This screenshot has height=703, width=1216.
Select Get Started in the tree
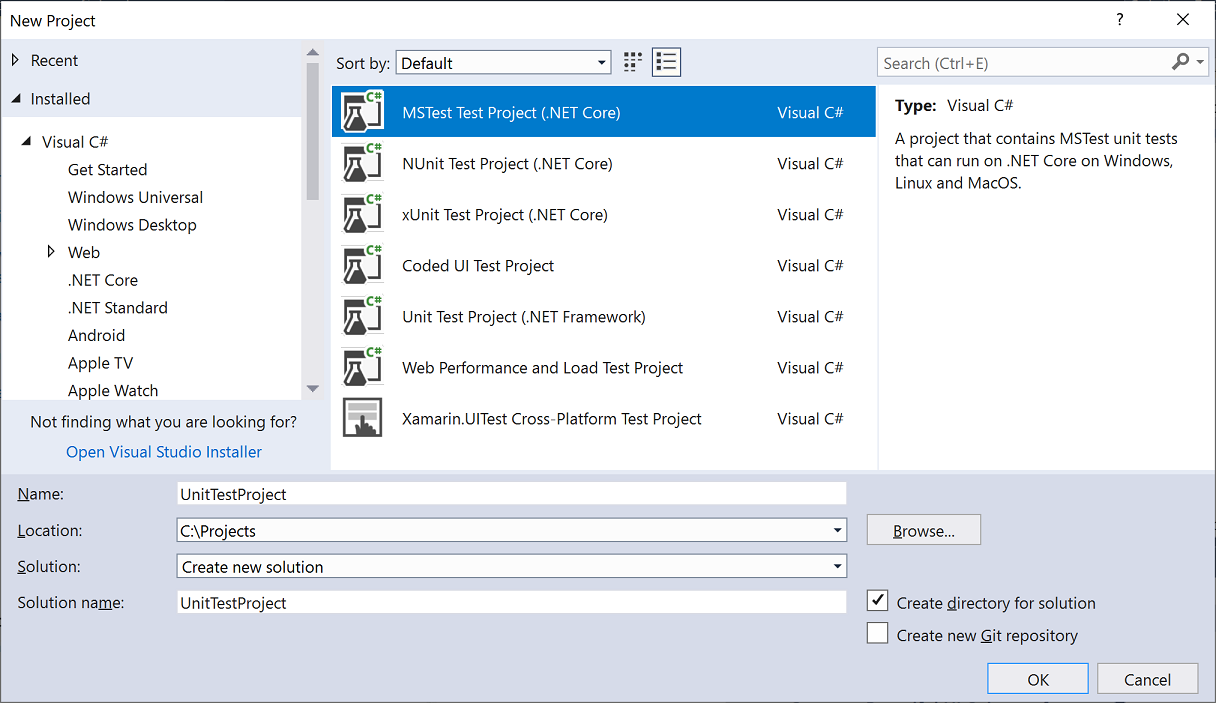pyautogui.click(x=107, y=169)
